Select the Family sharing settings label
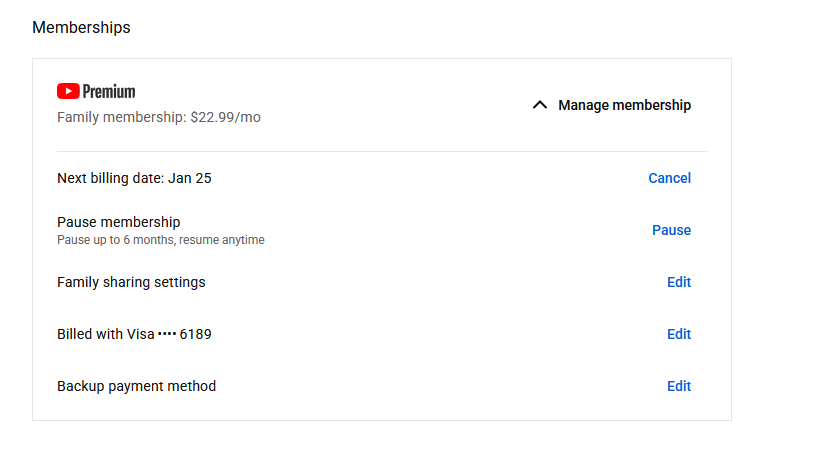This screenshot has height=449, width=827. coord(131,282)
